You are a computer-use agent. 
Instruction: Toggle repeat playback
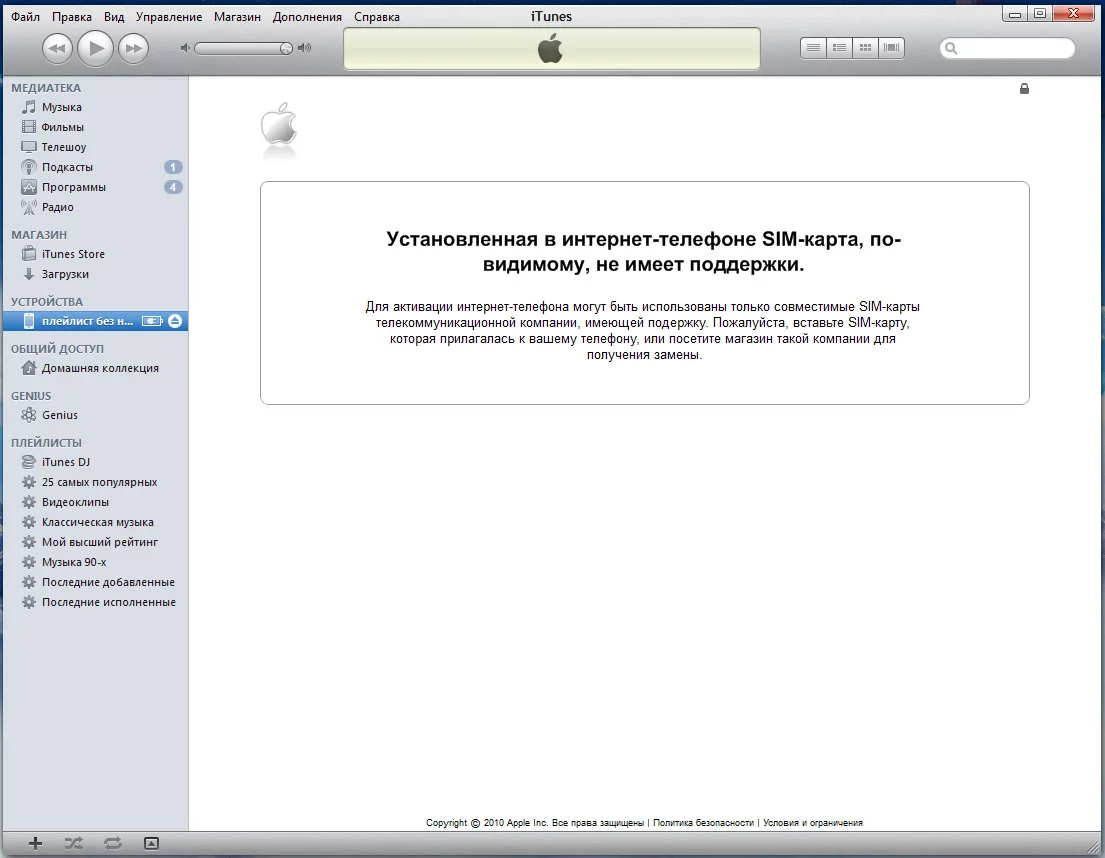pos(113,843)
